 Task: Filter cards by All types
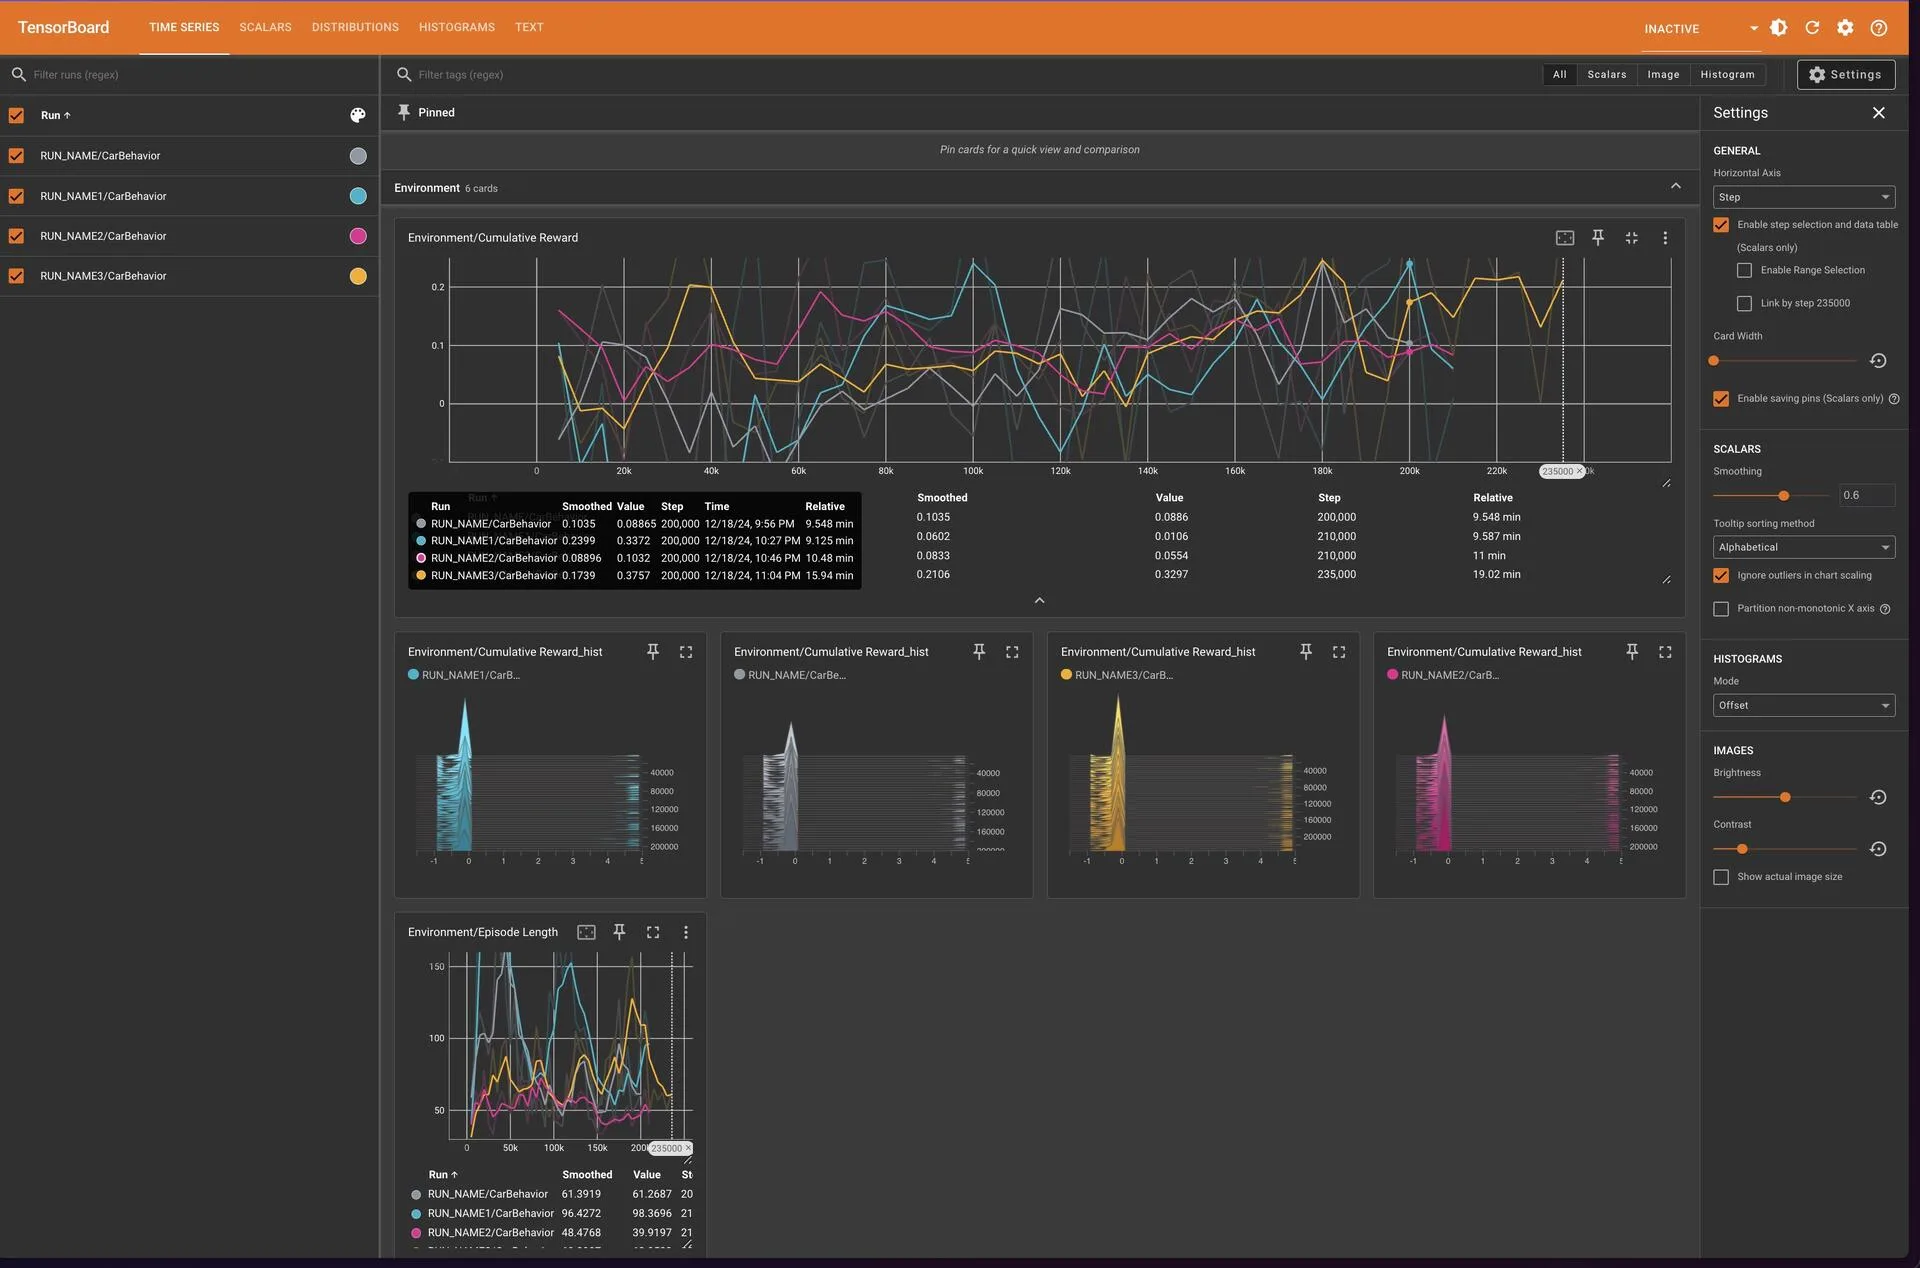[1559, 75]
